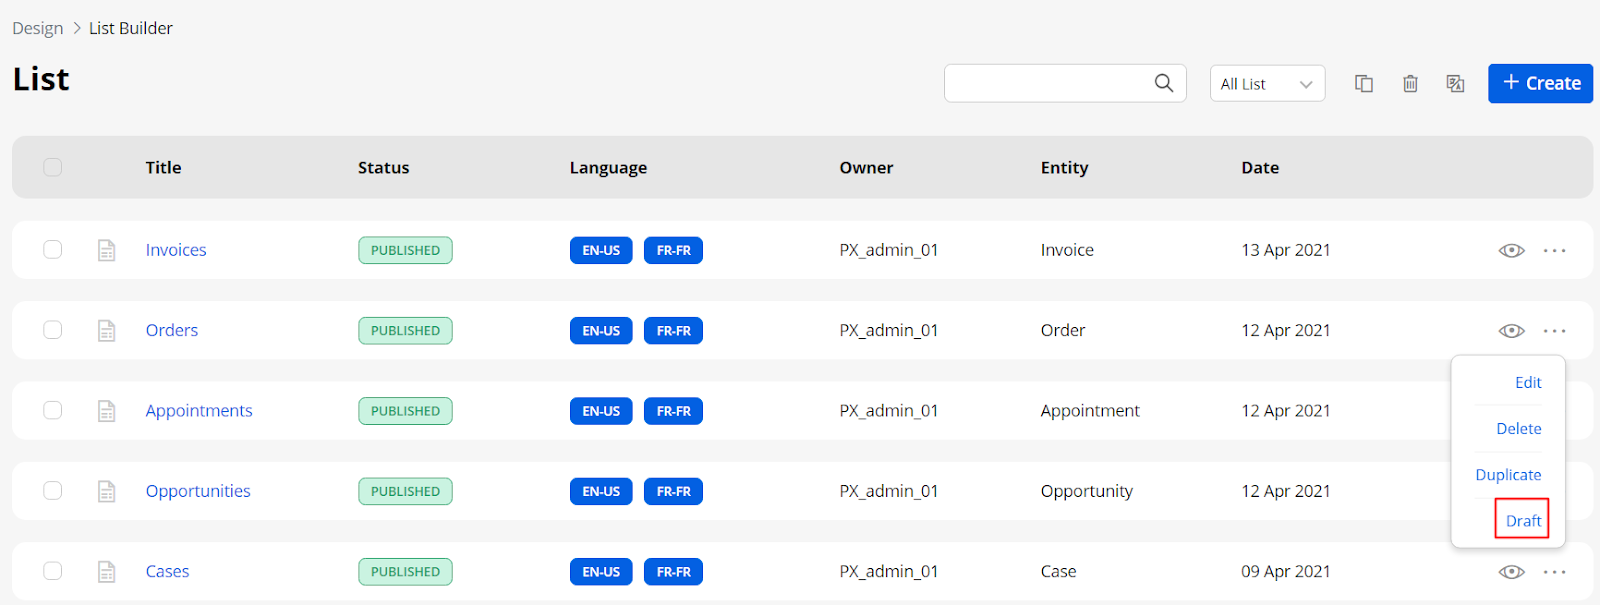This screenshot has width=1600, height=605.
Task: Preview the Orders list with eye icon
Action: (1511, 331)
